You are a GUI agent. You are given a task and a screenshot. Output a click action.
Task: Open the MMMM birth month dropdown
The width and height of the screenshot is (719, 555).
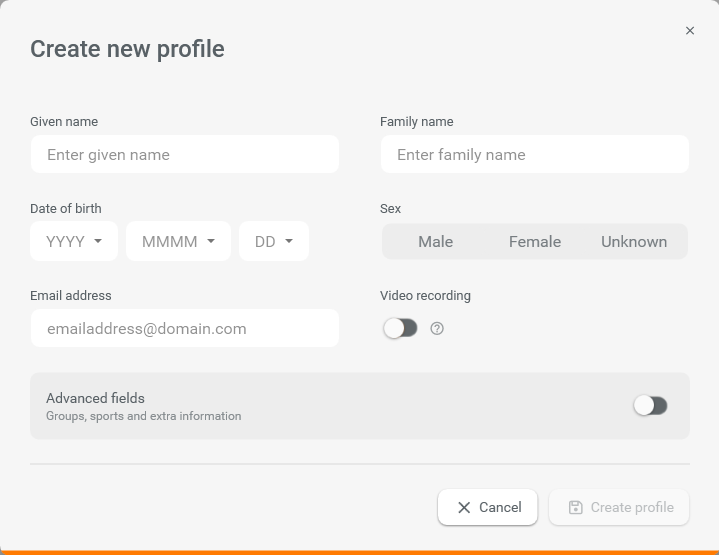(x=178, y=241)
